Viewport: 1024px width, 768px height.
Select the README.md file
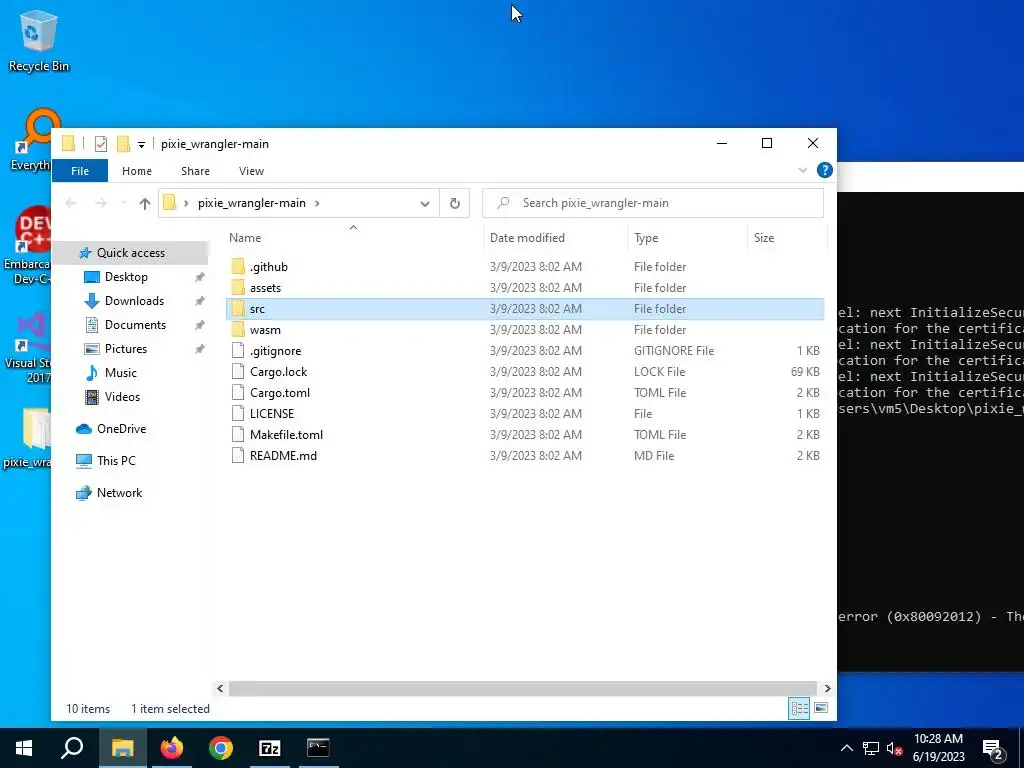525,456
